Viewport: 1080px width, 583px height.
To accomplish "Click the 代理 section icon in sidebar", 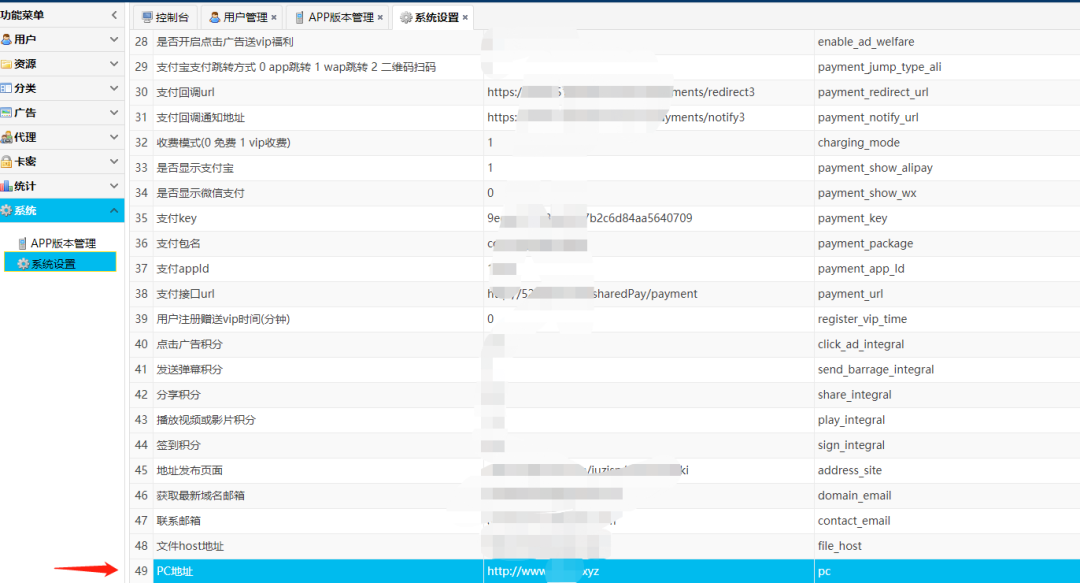I will point(7,137).
